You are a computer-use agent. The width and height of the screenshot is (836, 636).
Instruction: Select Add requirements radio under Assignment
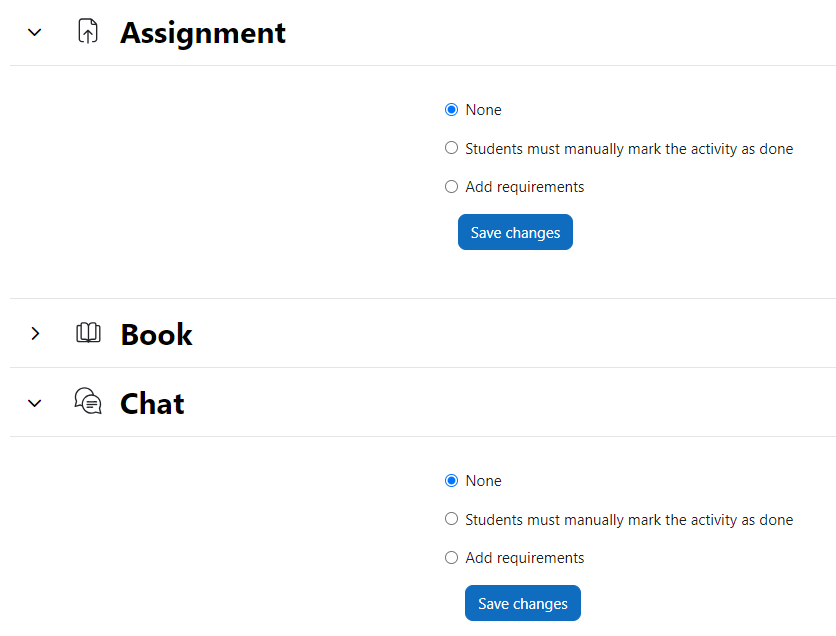452,187
